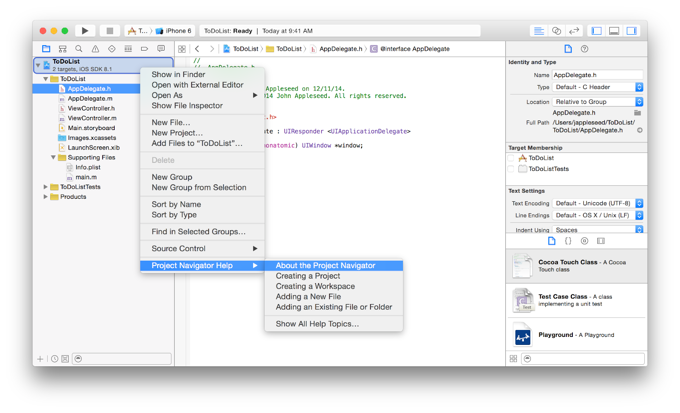Open the Symbol navigator

click(62, 49)
